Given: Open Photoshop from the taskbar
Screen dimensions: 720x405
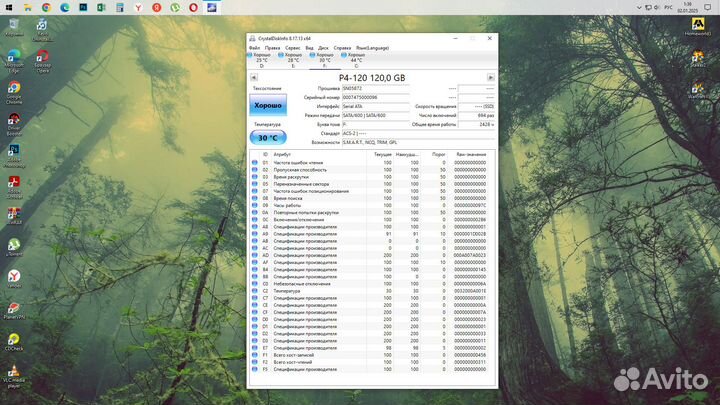Looking at the screenshot, I should coord(83,7).
